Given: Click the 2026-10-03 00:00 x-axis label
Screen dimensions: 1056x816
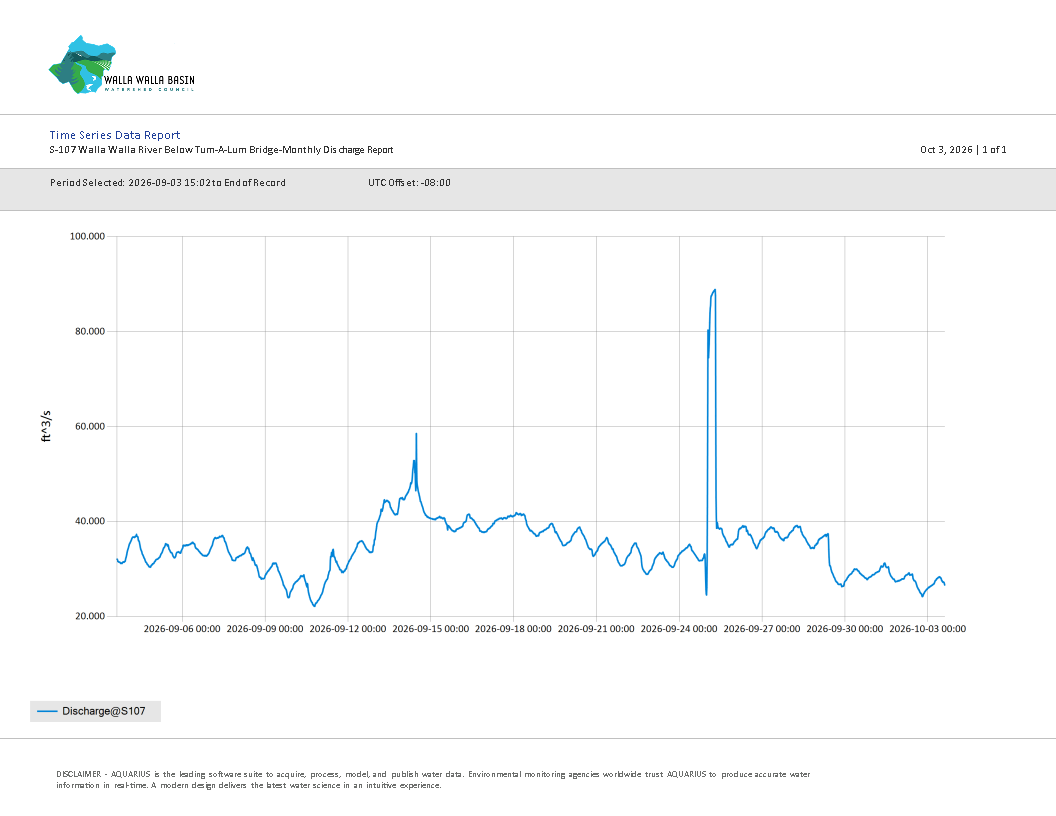Looking at the screenshot, I should click(x=927, y=629).
